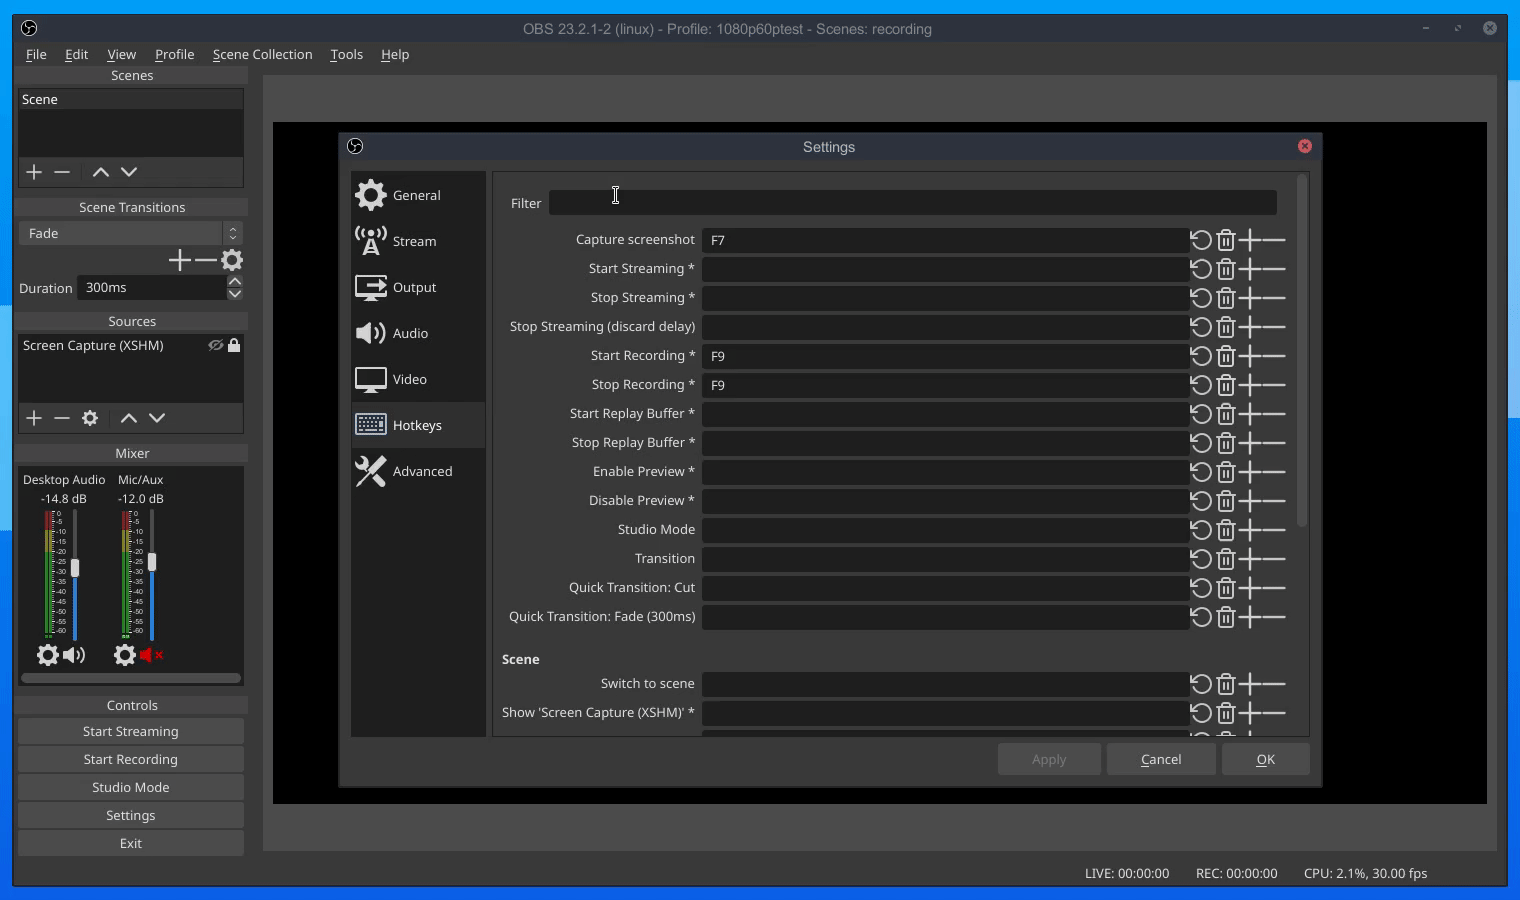Image resolution: width=1520 pixels, height=900 pixels.
Task: Open the Output settings category
Action: click(418, 287)
